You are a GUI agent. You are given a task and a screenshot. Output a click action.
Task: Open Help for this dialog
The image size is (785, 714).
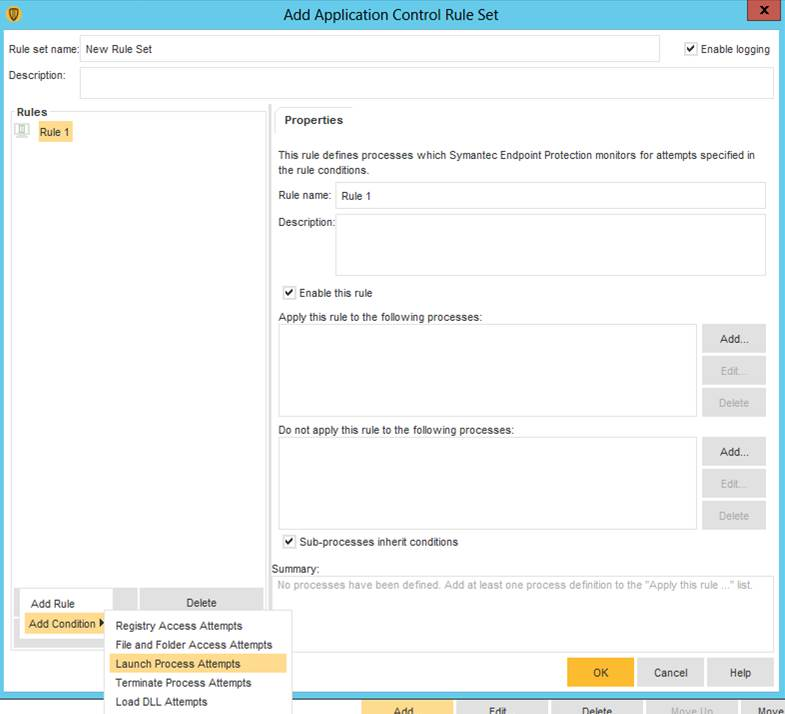[740, 672]
